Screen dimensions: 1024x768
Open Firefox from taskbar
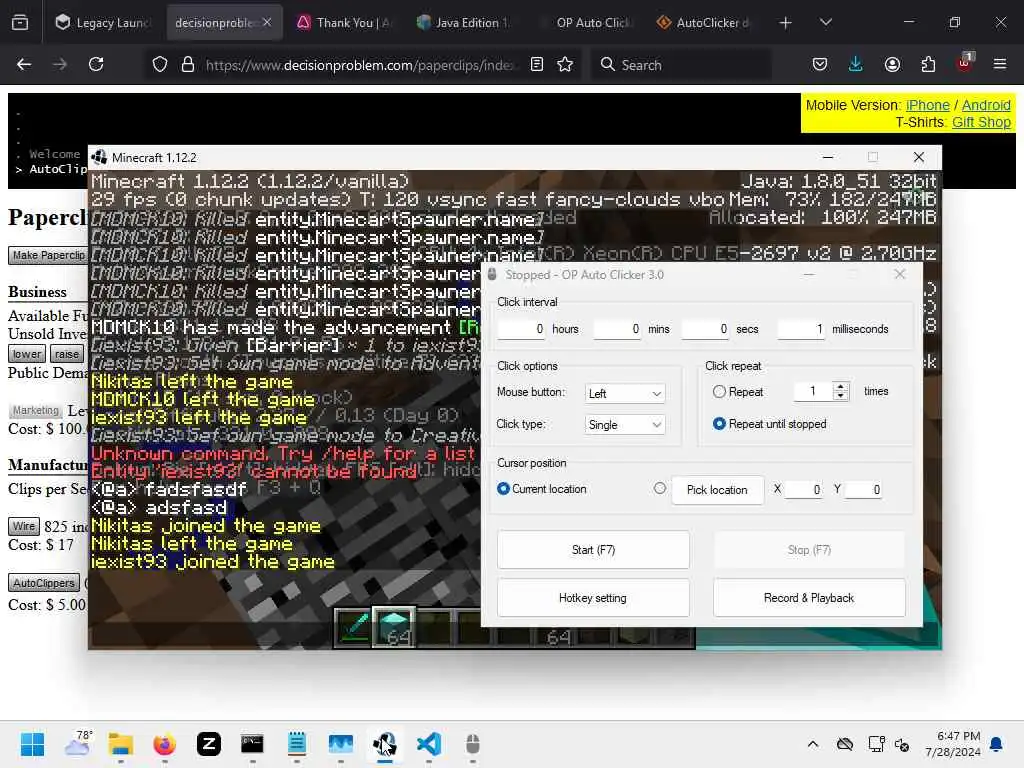click(165, 744)
